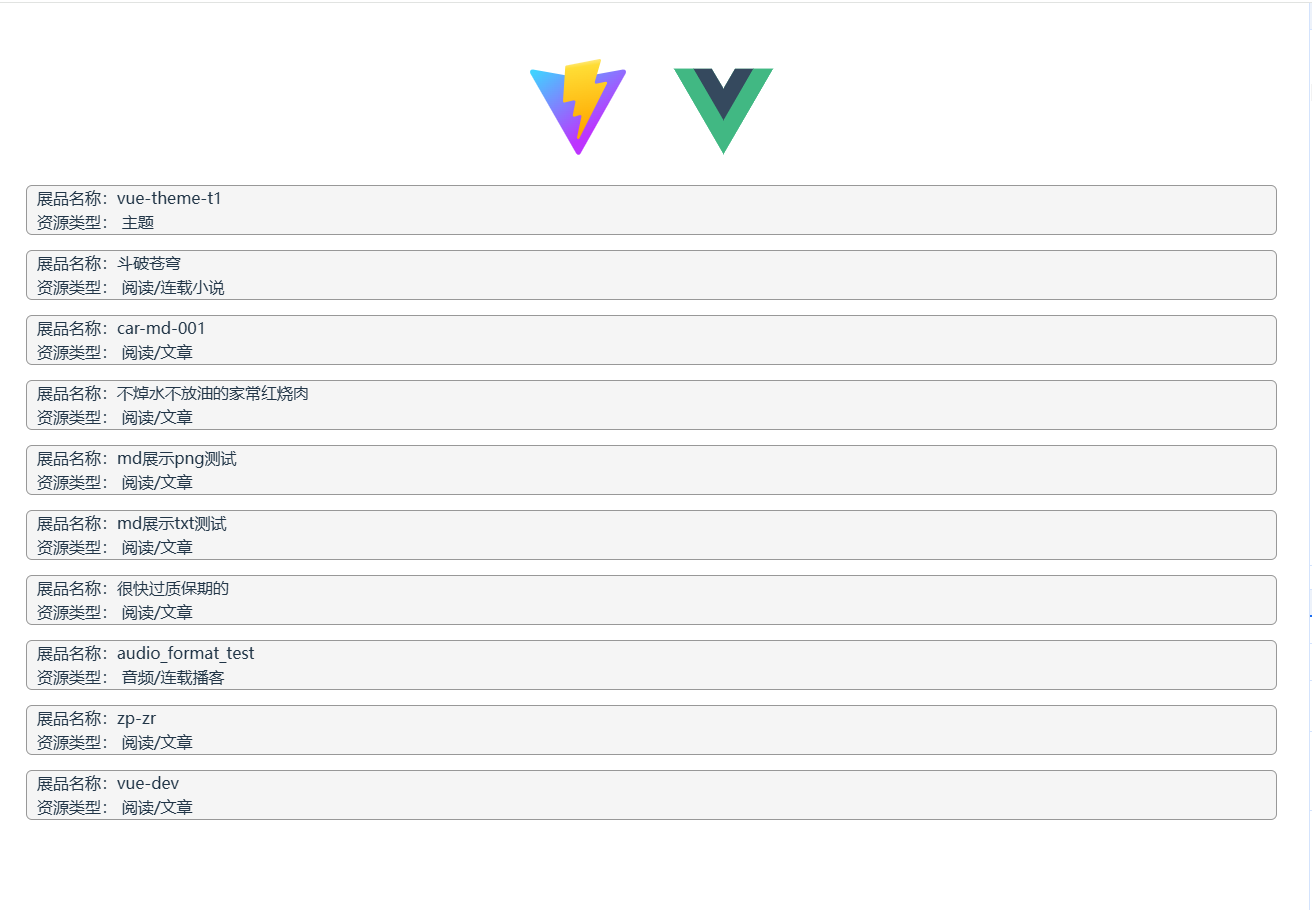Select the audio_format_test card
The width and height of the screenshot is (1312, 910).
pyautogui.click(x=651, y=665)
